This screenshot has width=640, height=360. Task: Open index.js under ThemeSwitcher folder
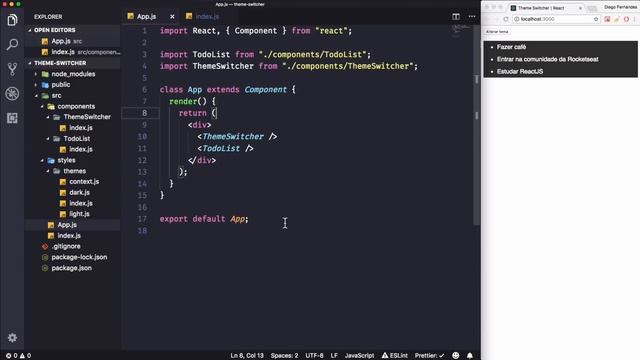pos(81,128)
